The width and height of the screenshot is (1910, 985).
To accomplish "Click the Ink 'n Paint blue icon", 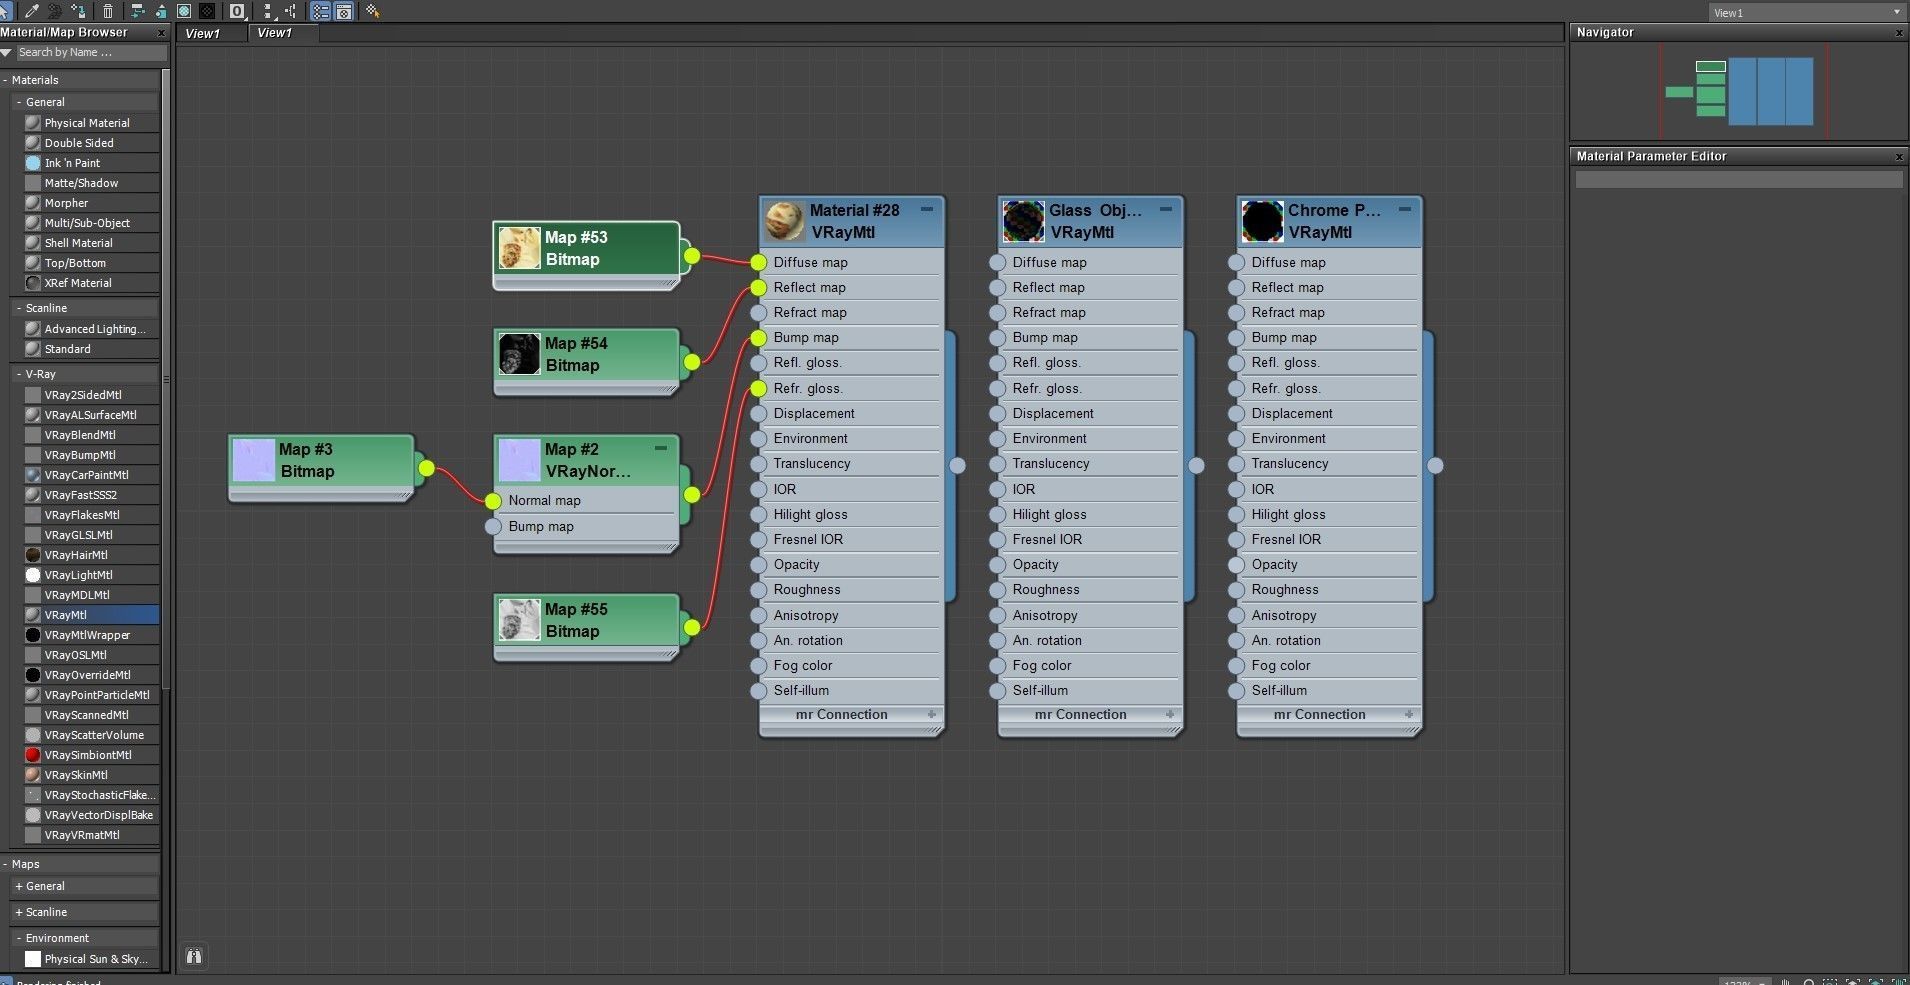I will click(x=33, y=163).
